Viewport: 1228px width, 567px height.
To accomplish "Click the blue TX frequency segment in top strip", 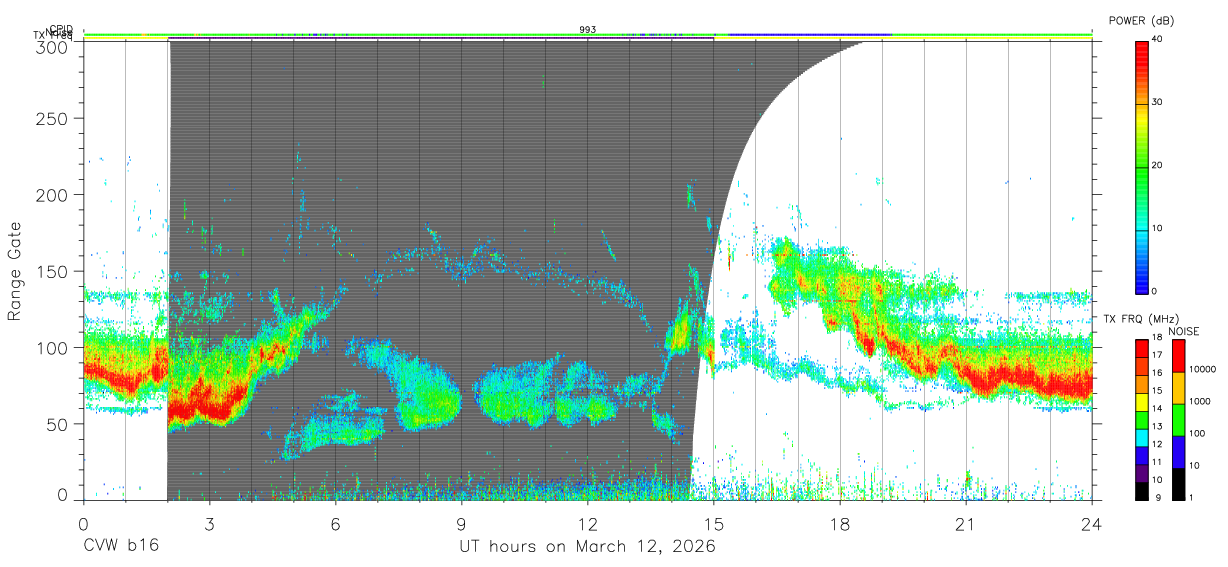I will tap(809, 35).
